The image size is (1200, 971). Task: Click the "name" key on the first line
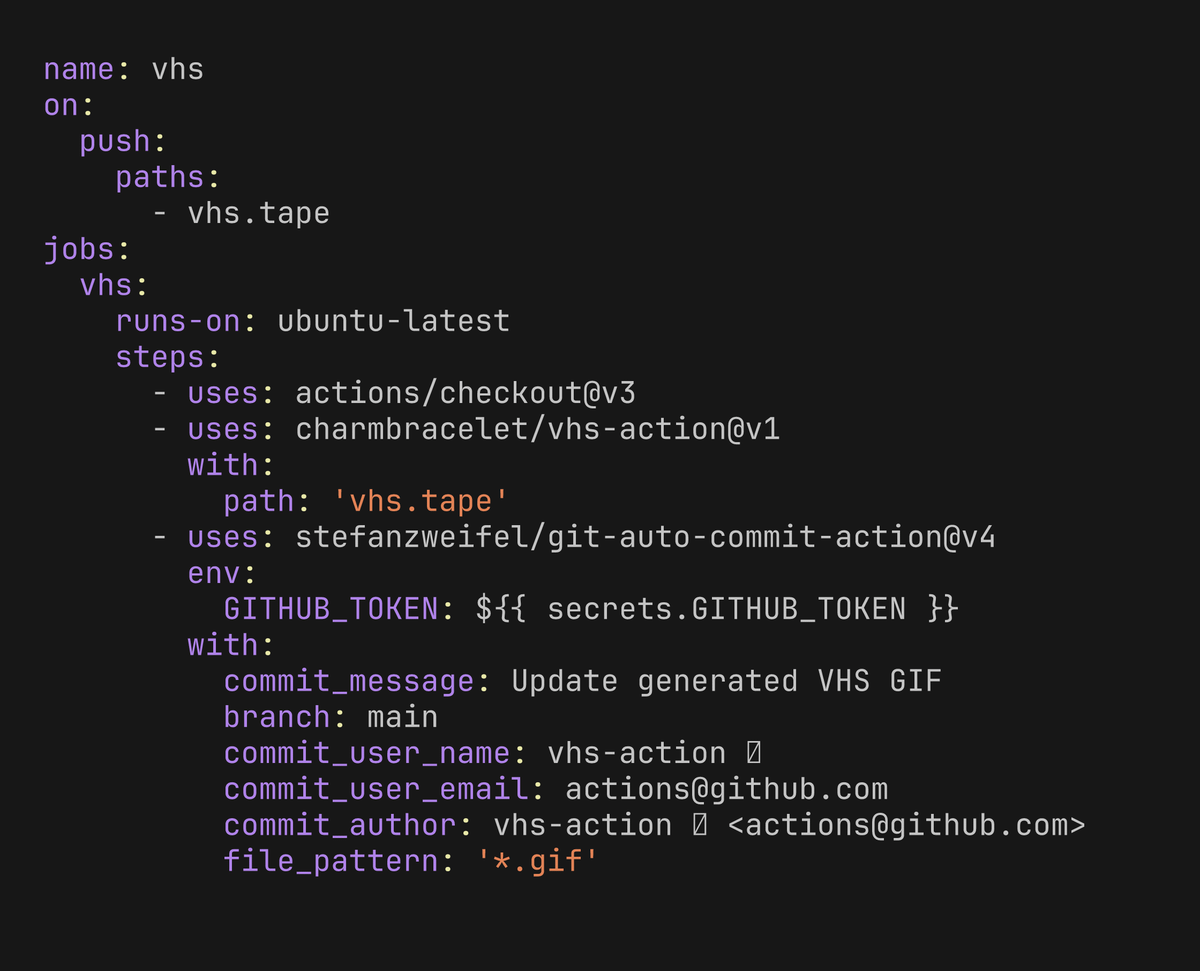pyautogui.click(x=79, y=69)
